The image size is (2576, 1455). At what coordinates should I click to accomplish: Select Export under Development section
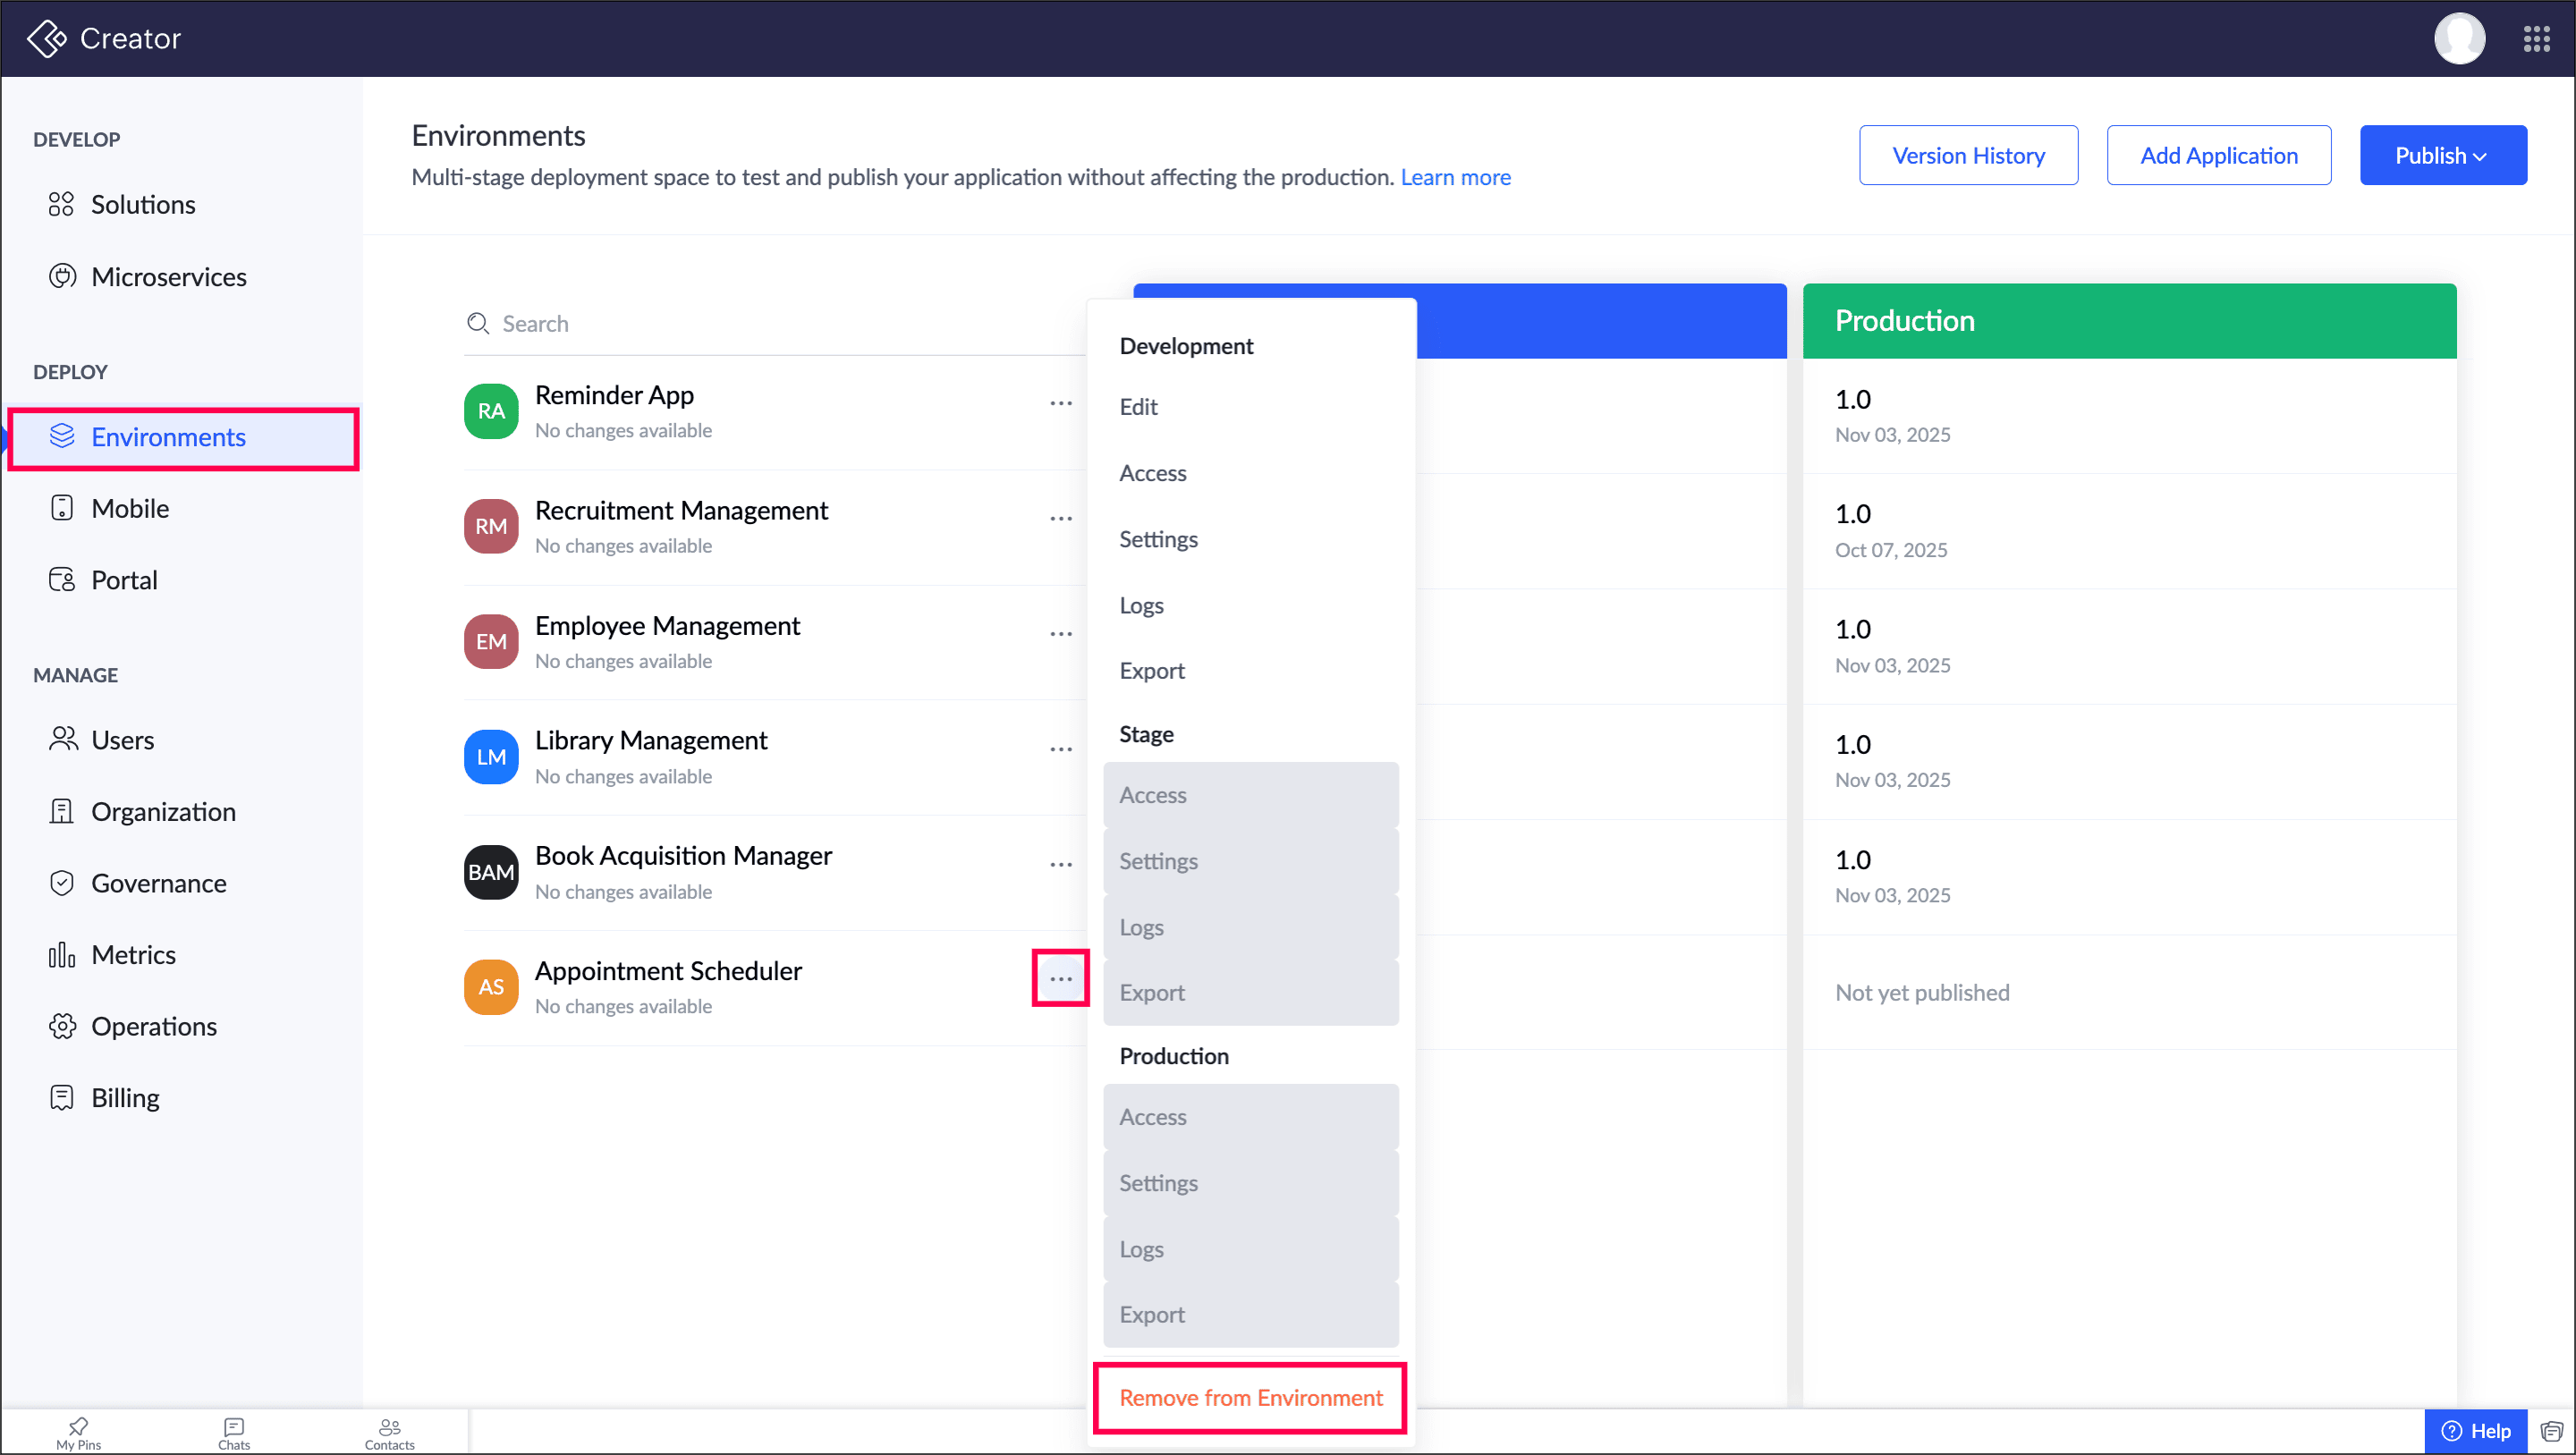click(x=1151, y=671)
